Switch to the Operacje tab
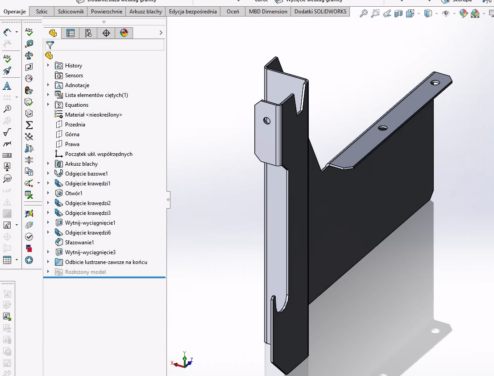Screen dimensions: 494x376 [15, 12]
